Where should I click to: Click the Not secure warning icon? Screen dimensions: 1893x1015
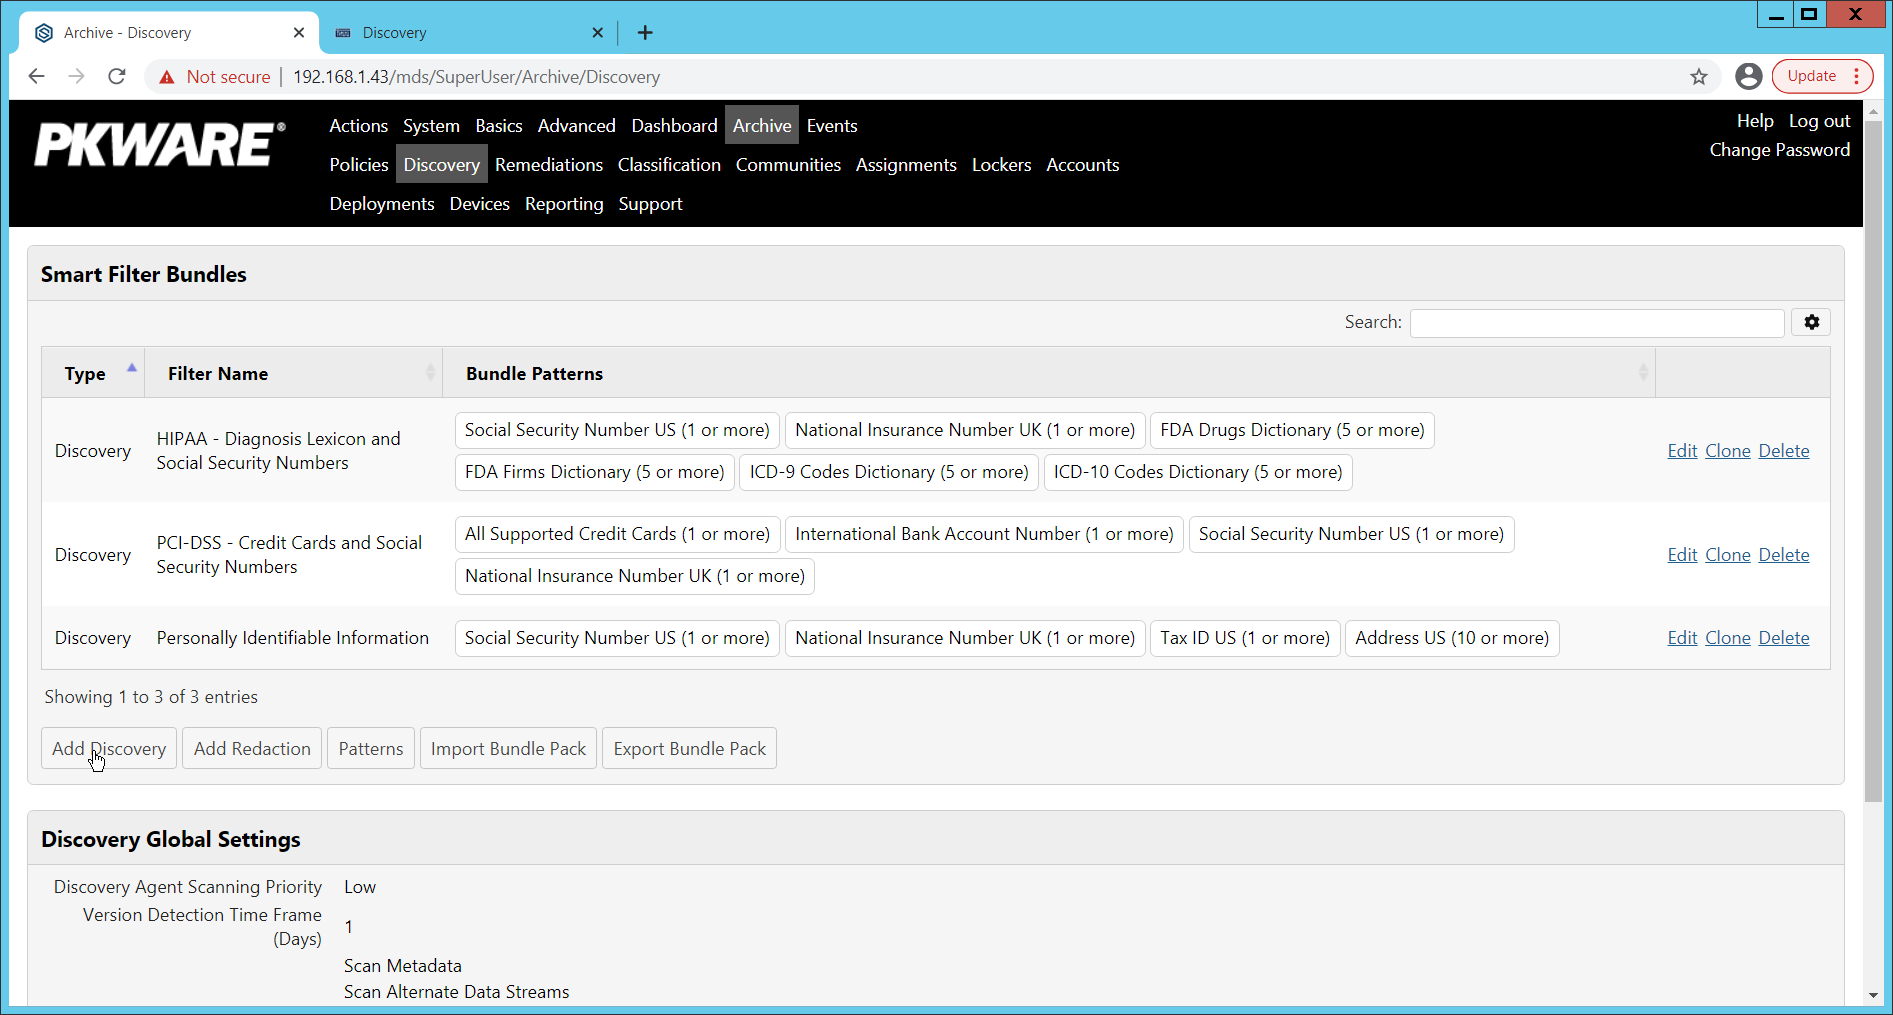166,76
